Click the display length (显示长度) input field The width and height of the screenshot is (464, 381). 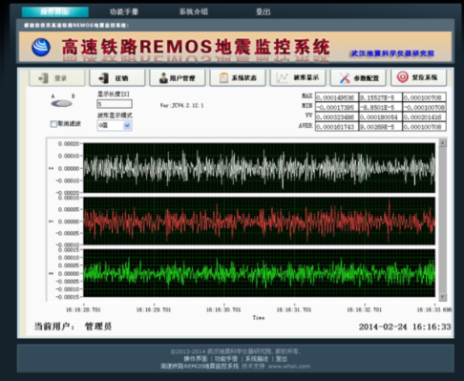tap(115, 104)
